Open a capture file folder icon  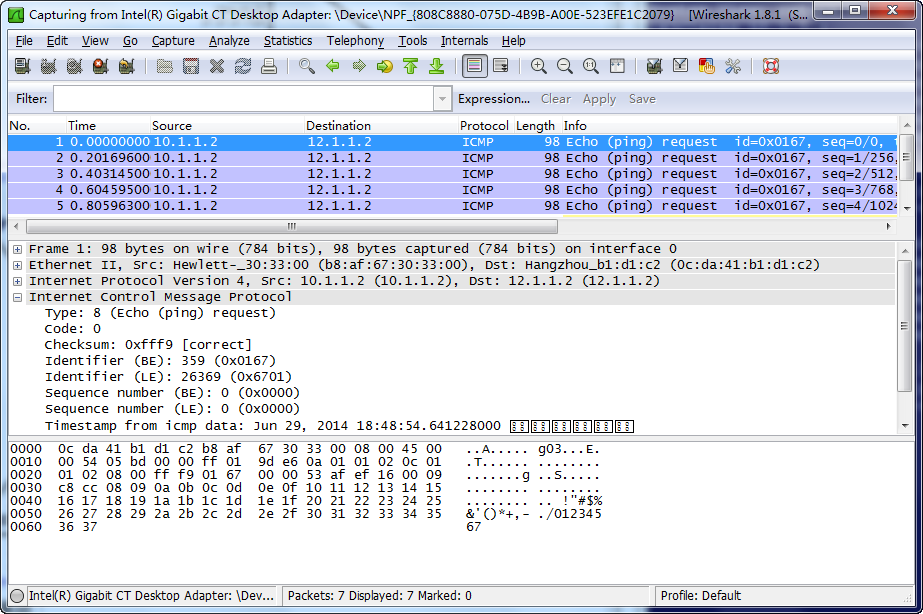[x=165, y=66]
